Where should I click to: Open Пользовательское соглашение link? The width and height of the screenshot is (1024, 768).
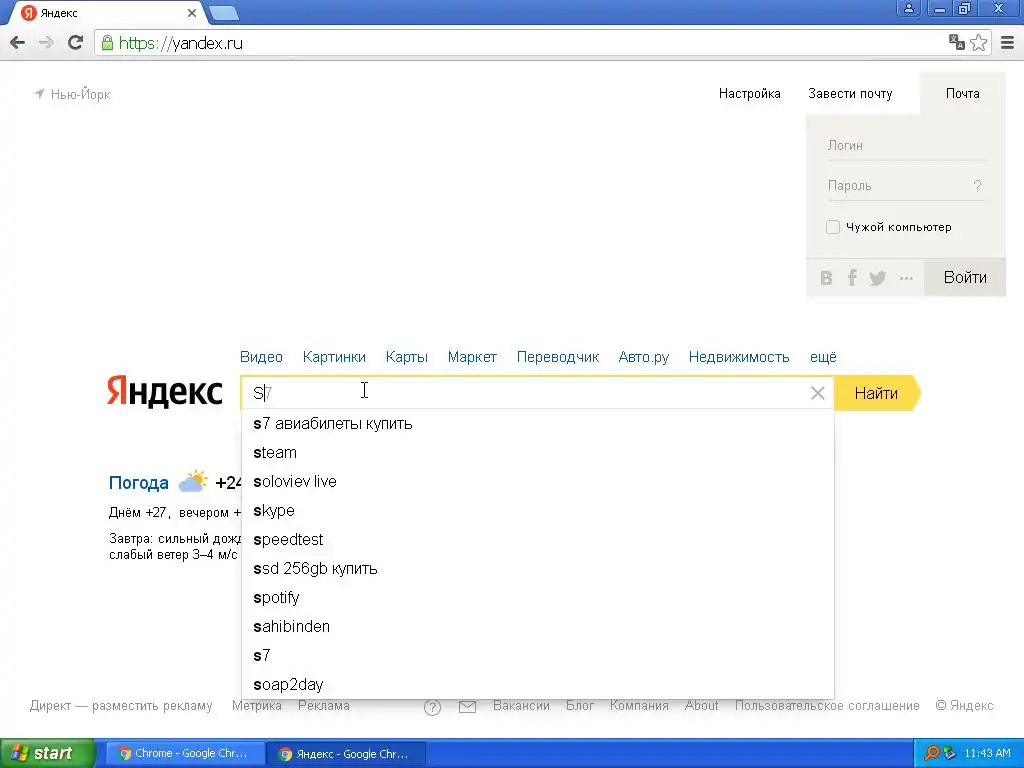click(x=827, y=706)
